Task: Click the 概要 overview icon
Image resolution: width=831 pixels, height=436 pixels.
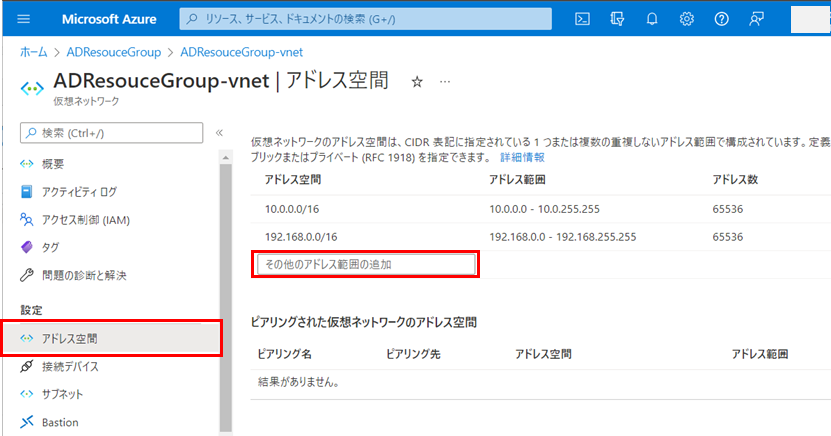Action: coord(26,164)
